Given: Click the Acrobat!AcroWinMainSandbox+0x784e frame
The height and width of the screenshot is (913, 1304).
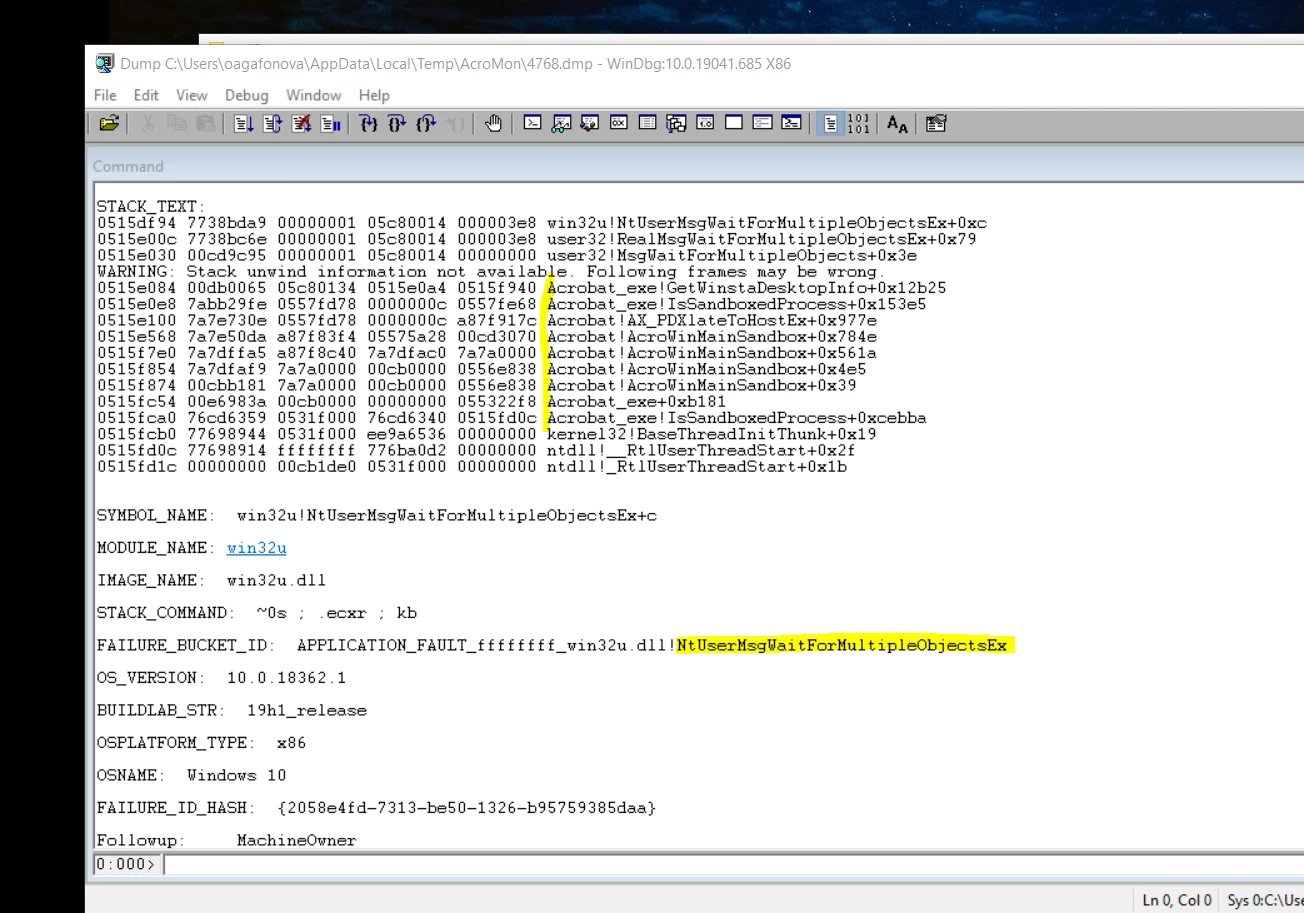Looking at the screenshot, I should click(712, 337).
